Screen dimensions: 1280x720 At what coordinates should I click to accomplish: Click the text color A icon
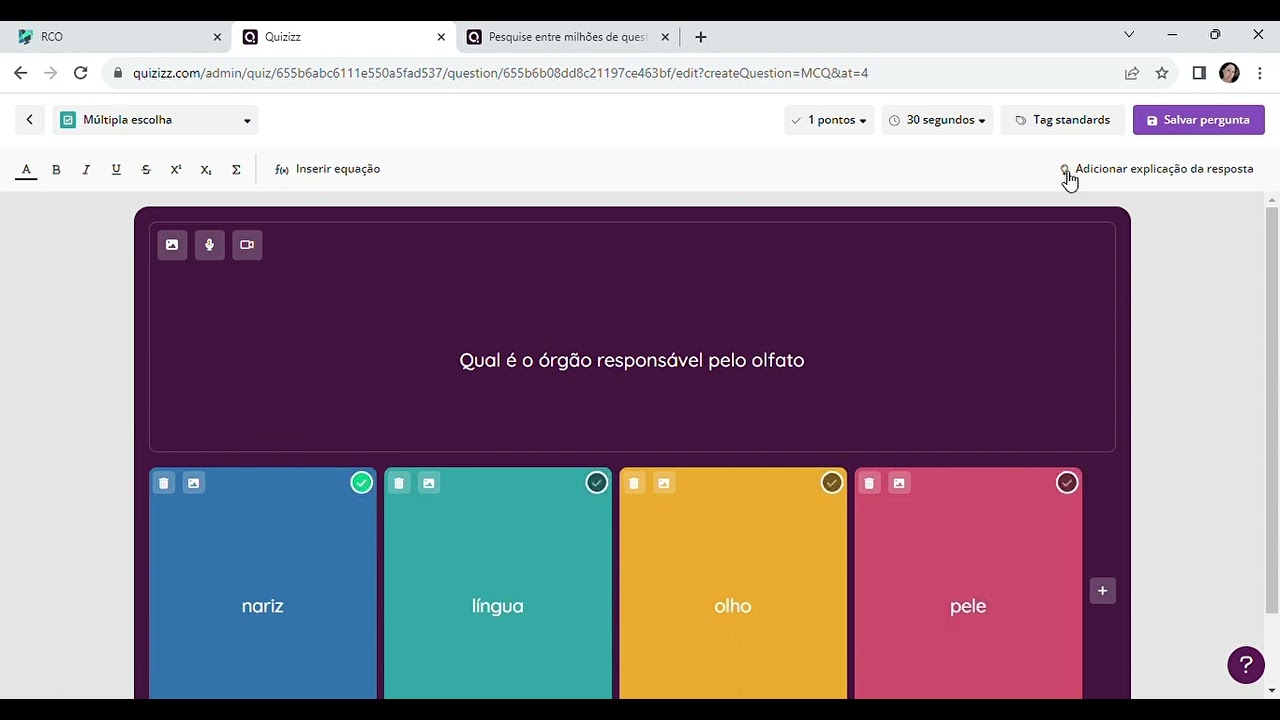(x=27, y=170)
